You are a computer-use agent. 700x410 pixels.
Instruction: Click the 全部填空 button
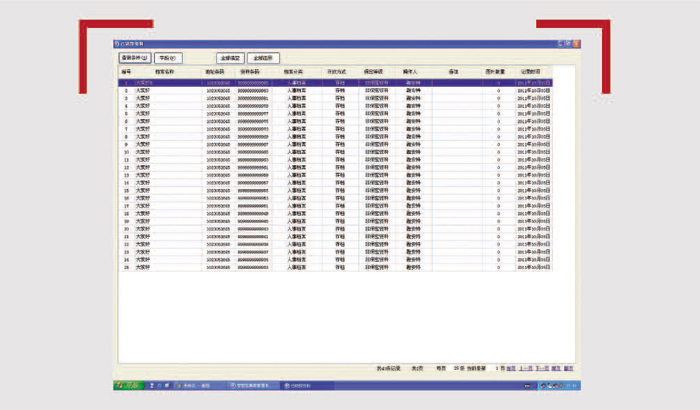click(x=230, y=58)
